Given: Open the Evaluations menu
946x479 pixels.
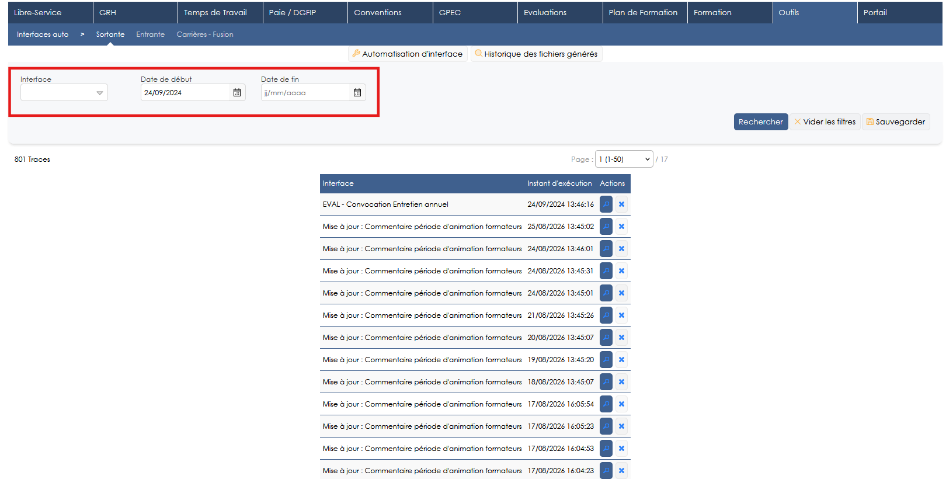Looking at the screenshot, I should pos(560,13).
